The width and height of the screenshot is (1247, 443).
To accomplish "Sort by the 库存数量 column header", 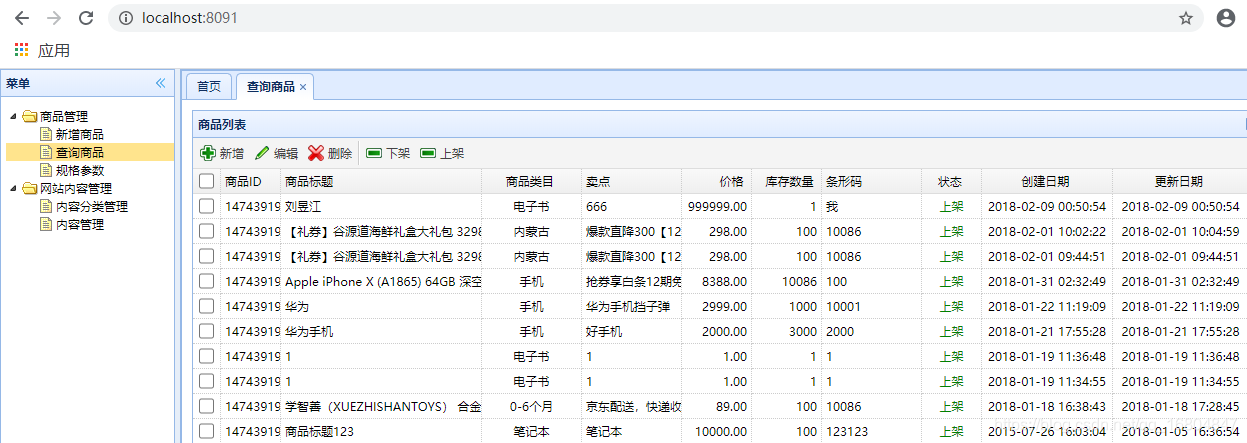I will point(786,181).
